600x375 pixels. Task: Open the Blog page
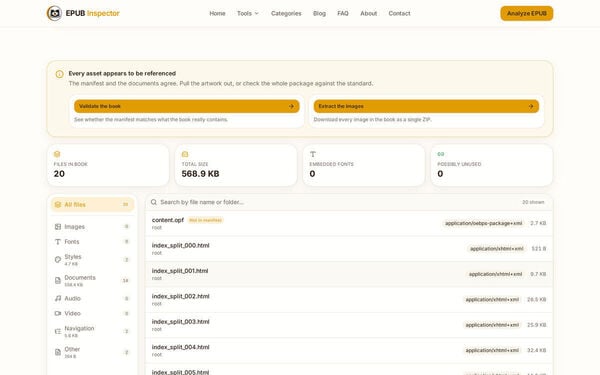tap(320, 13)
